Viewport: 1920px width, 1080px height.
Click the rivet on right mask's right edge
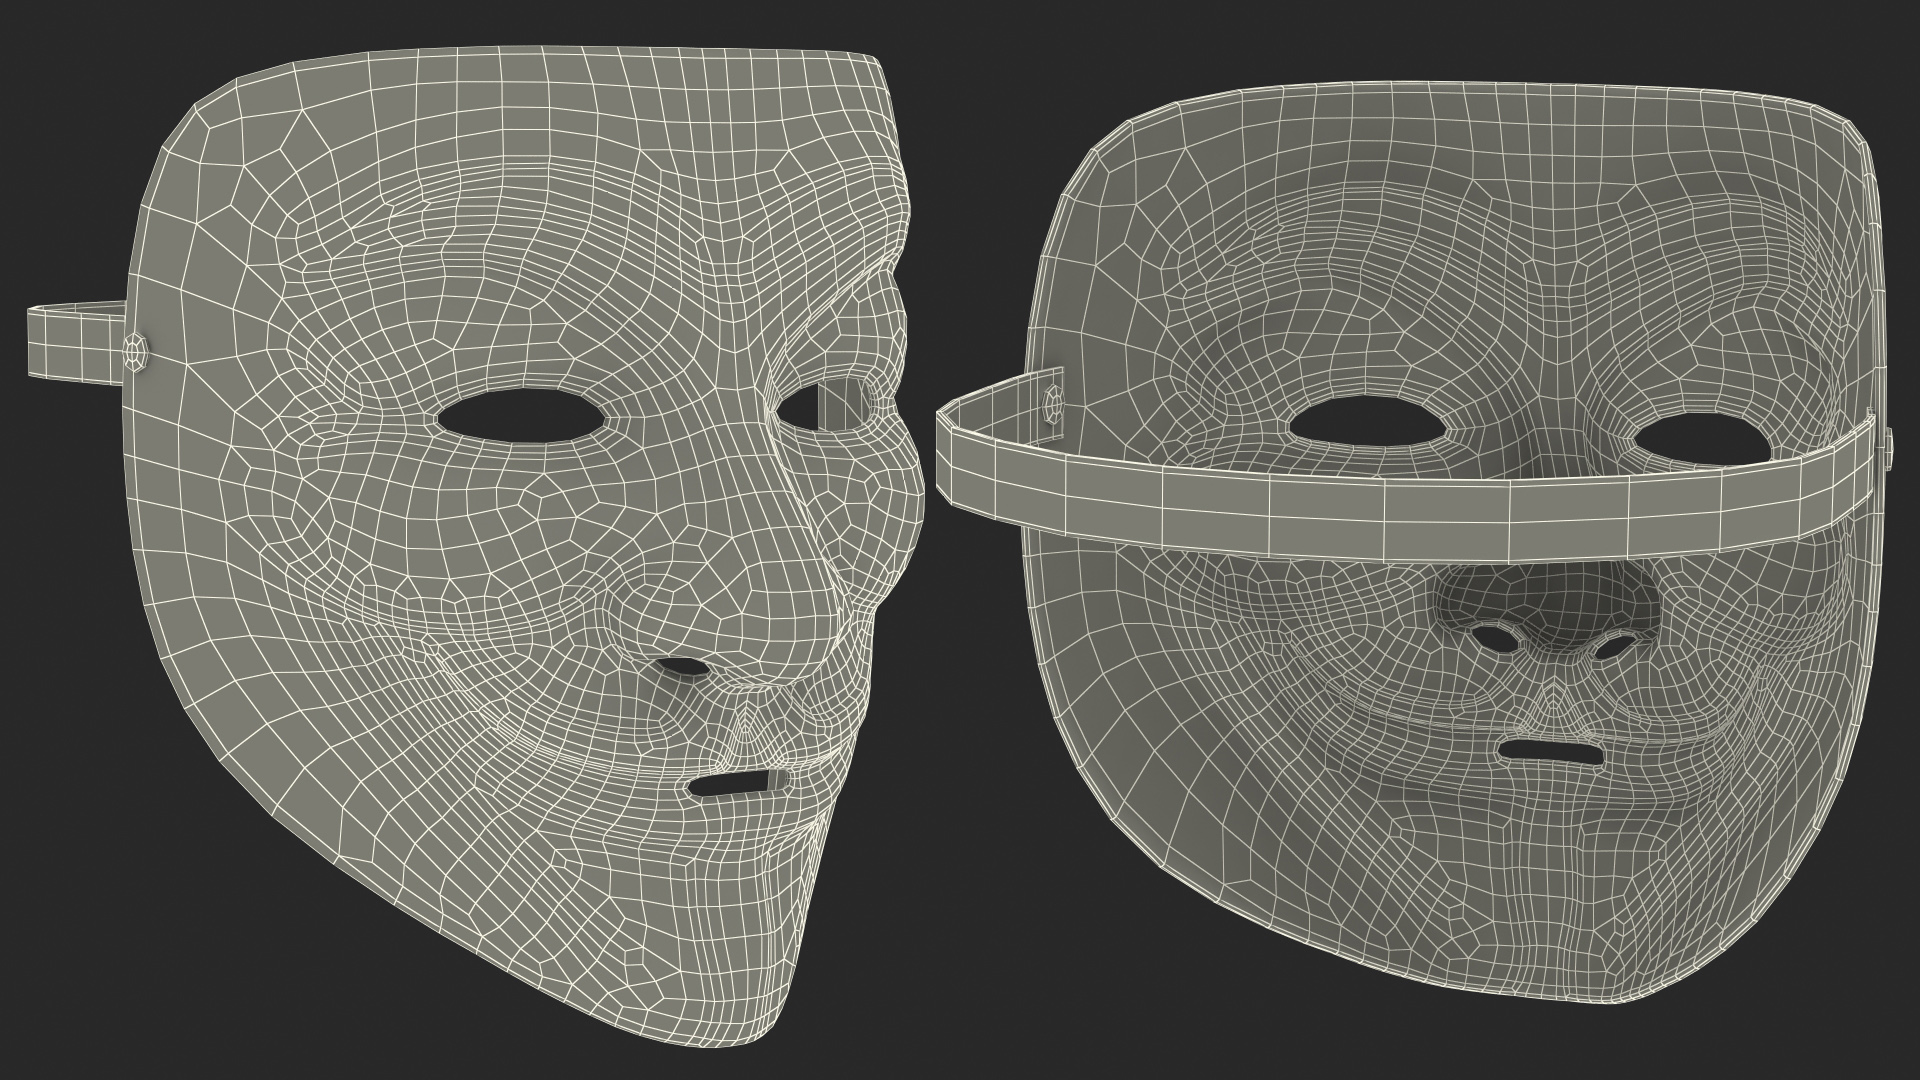(1890, 447)
